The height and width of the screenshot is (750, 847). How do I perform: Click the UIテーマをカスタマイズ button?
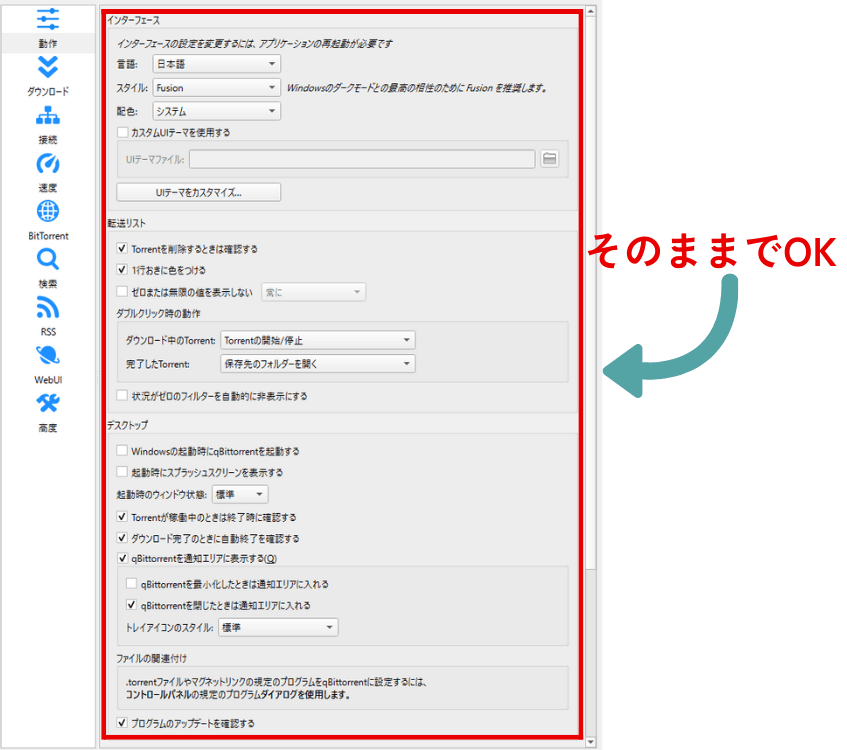point(199,192)
